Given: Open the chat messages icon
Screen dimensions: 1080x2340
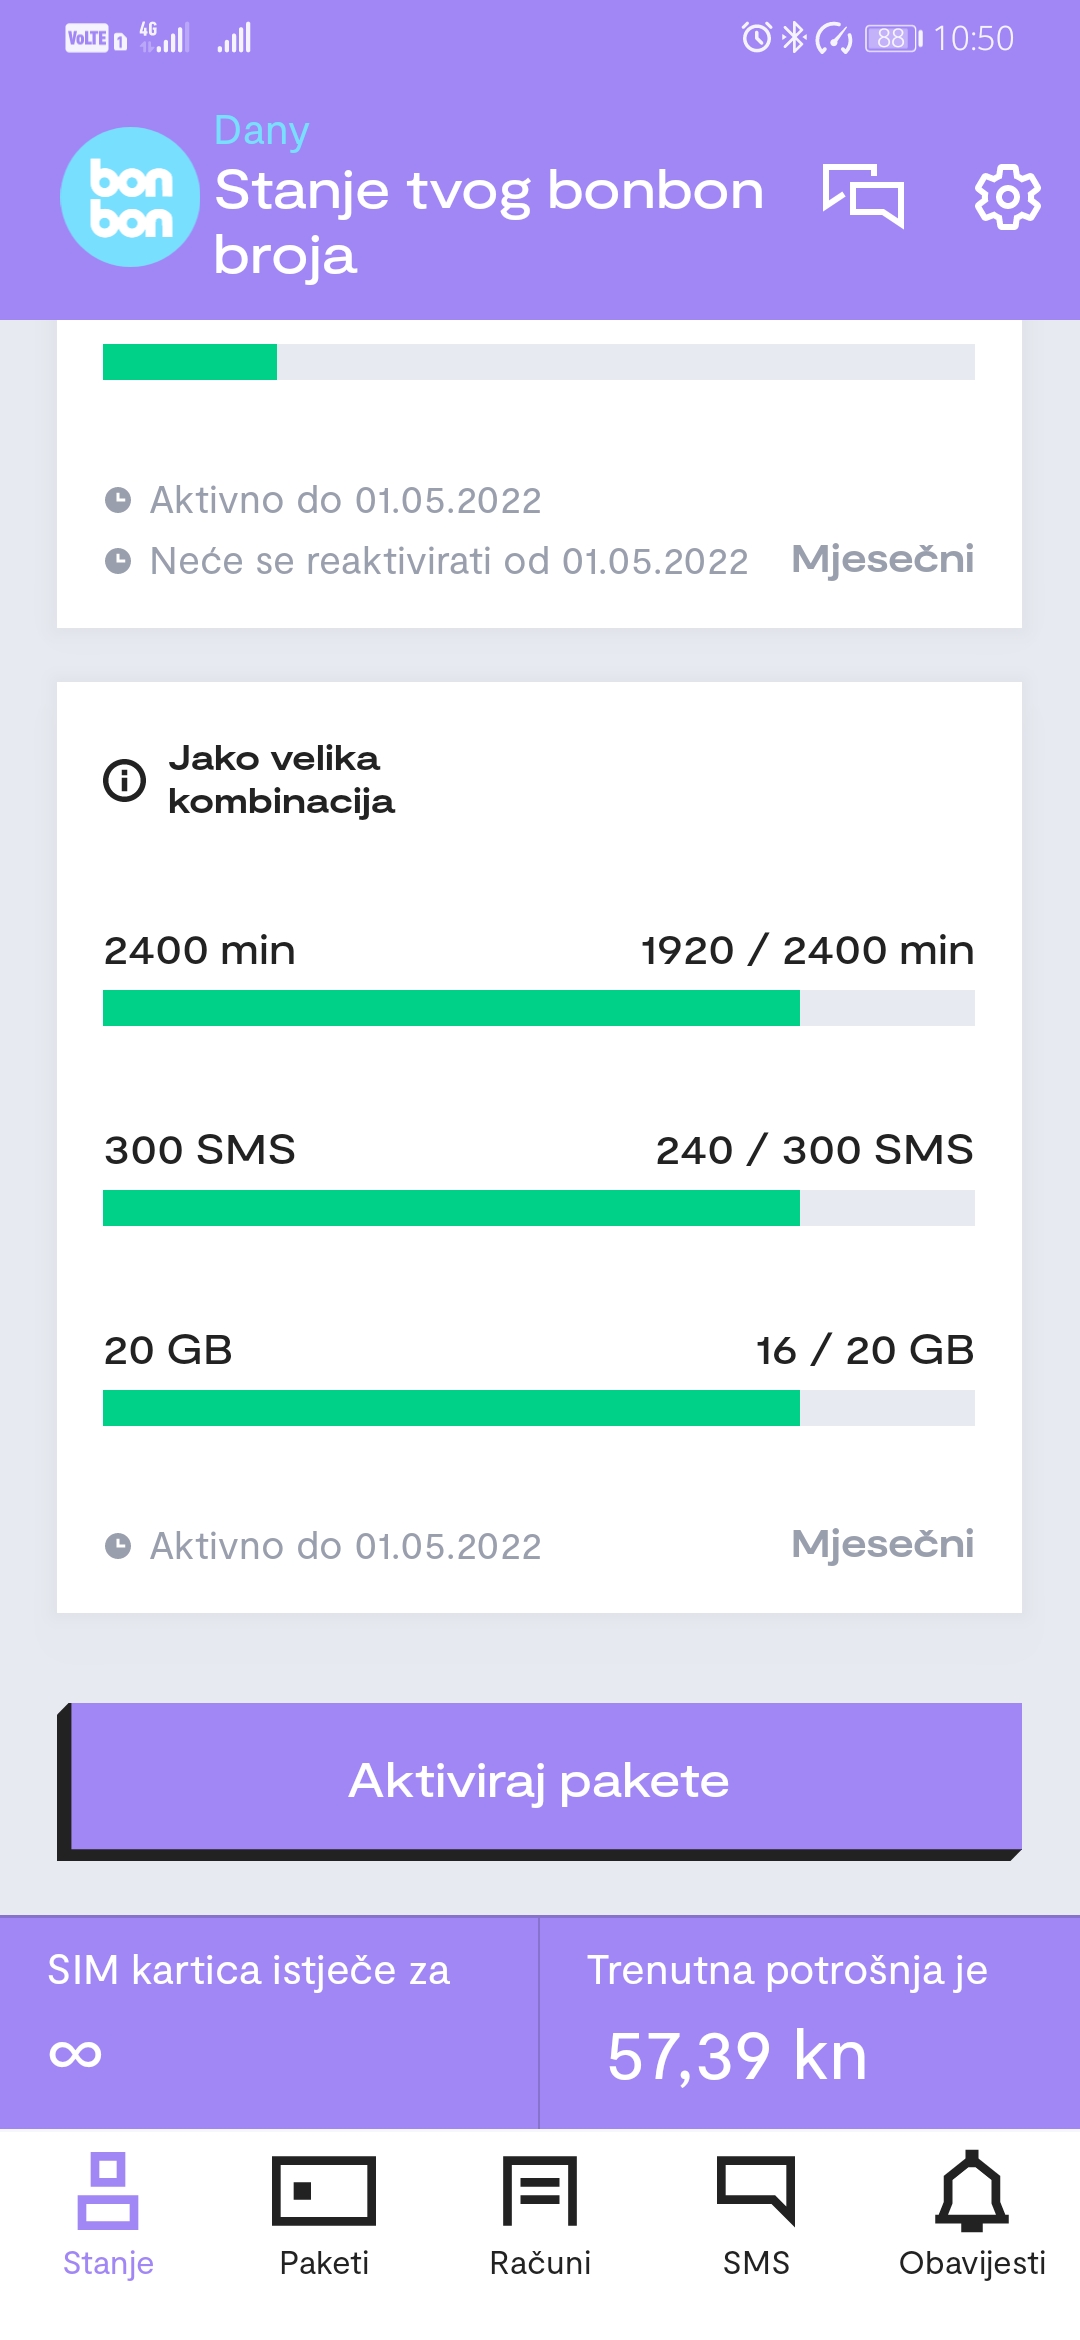Looking at the screenshot, I should (x=863, y=196).
